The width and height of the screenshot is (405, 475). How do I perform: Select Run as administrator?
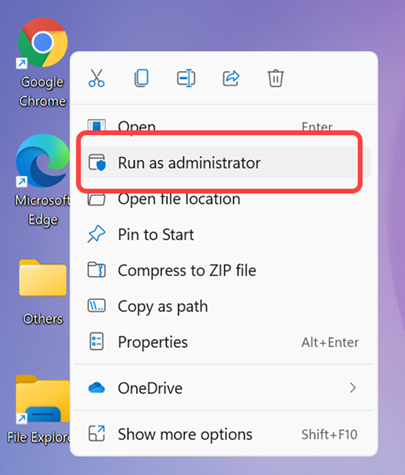click(226, 163)
